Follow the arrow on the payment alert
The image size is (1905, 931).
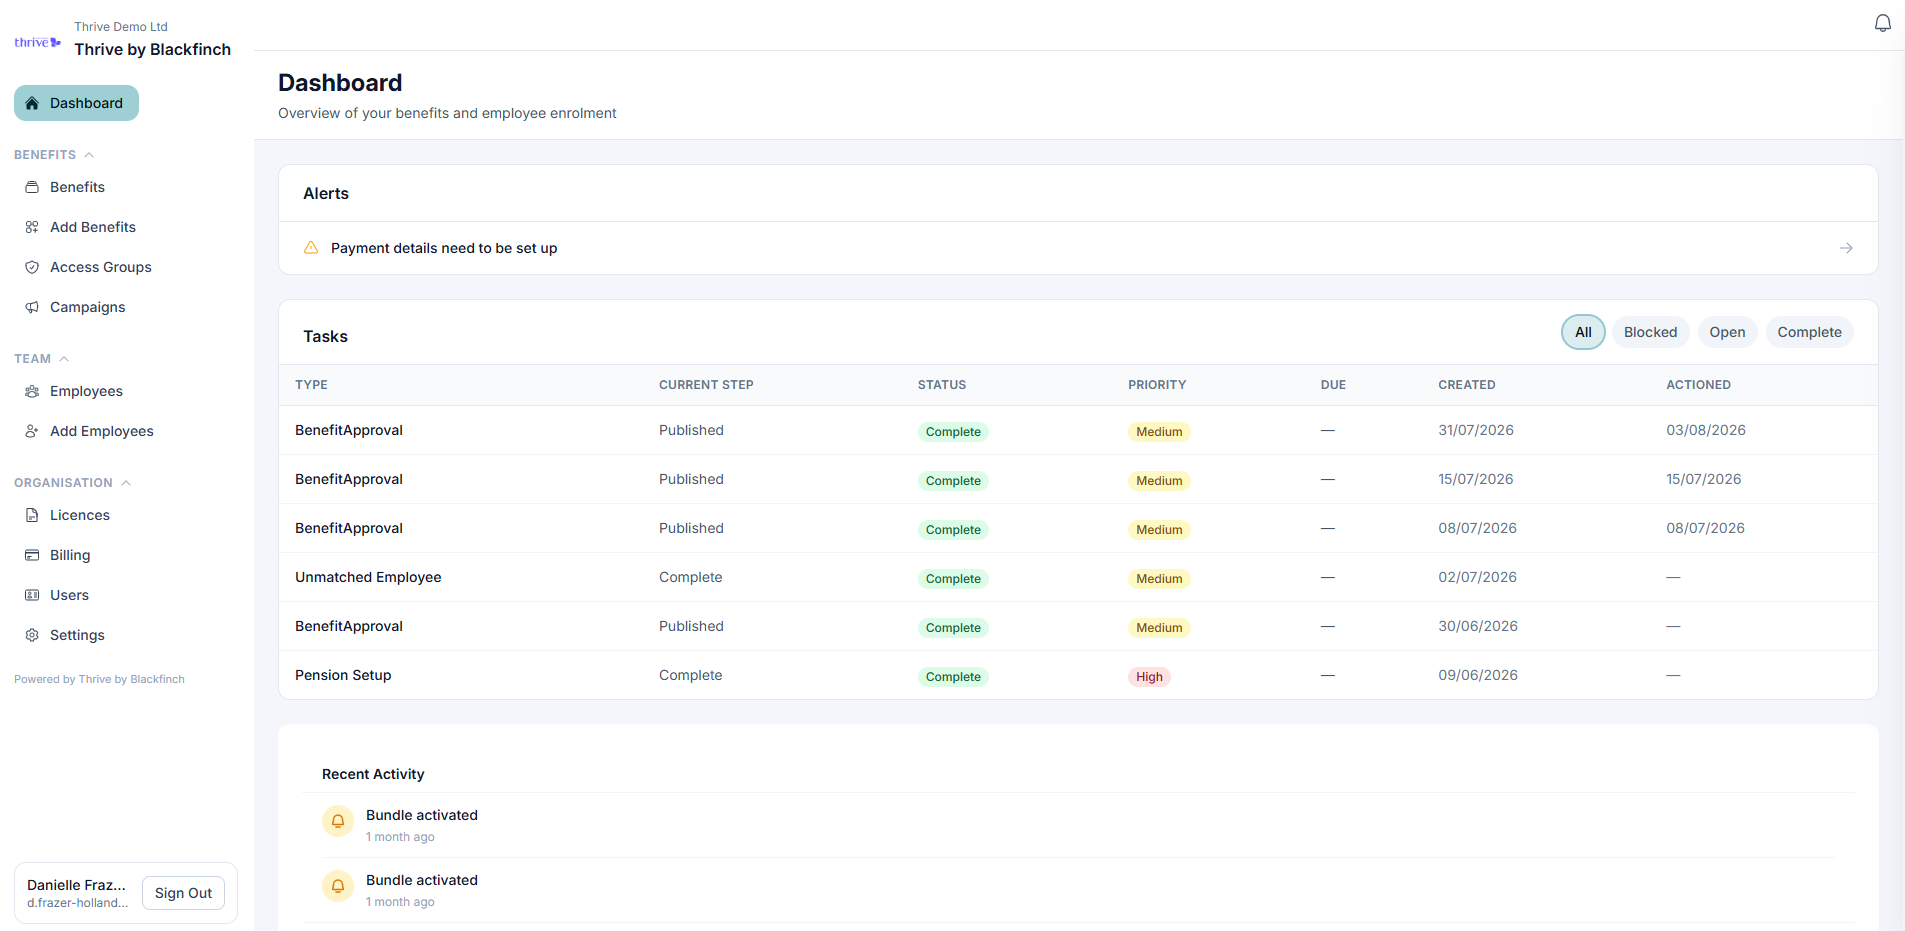1846,248
